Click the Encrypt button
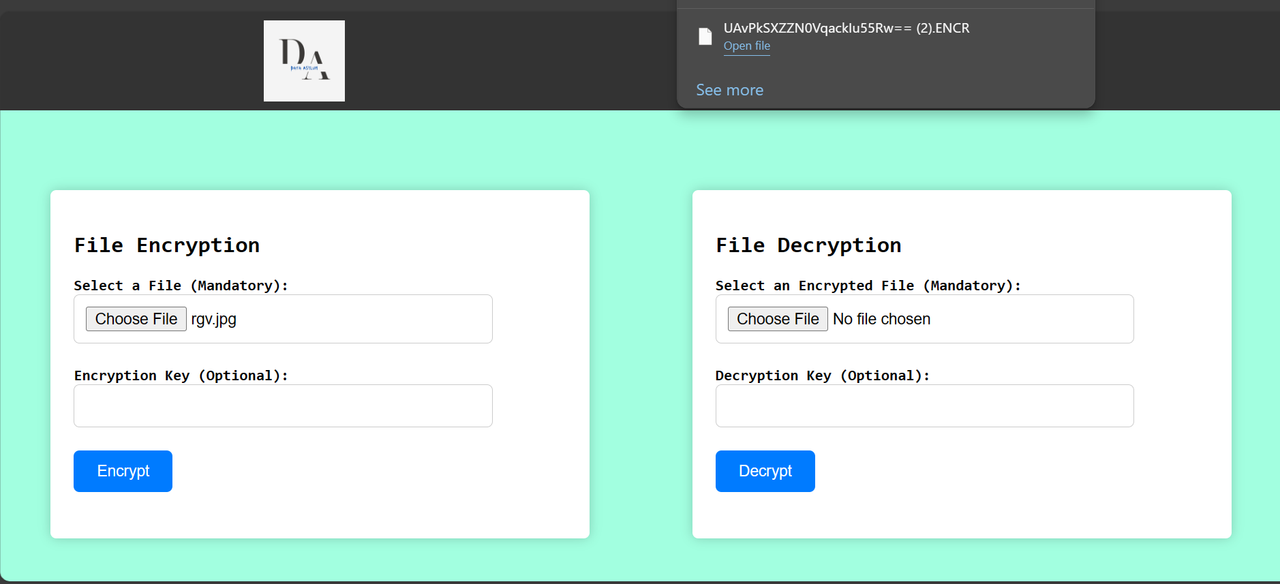This screenshot has width=1280, height=584. point(123,471)
